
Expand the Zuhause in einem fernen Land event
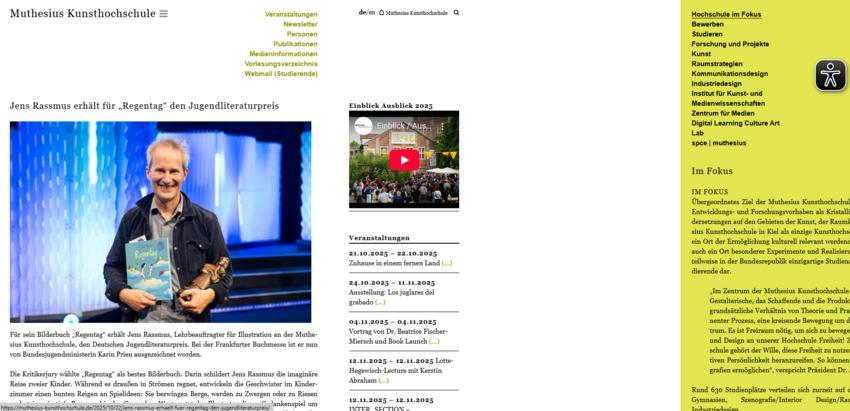446,263
